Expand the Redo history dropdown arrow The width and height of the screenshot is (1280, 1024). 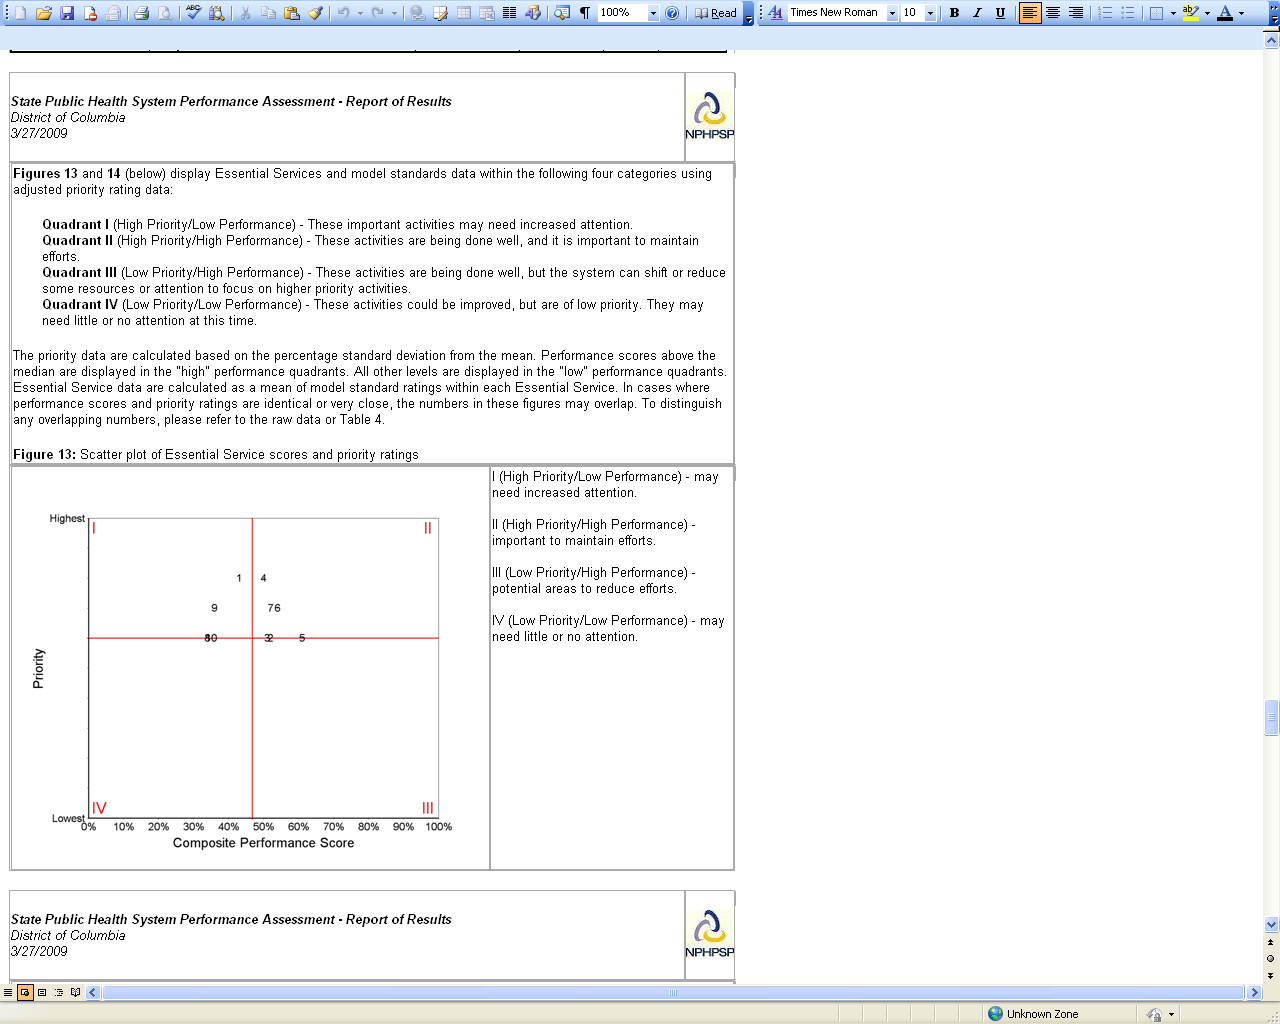[394, 13]
